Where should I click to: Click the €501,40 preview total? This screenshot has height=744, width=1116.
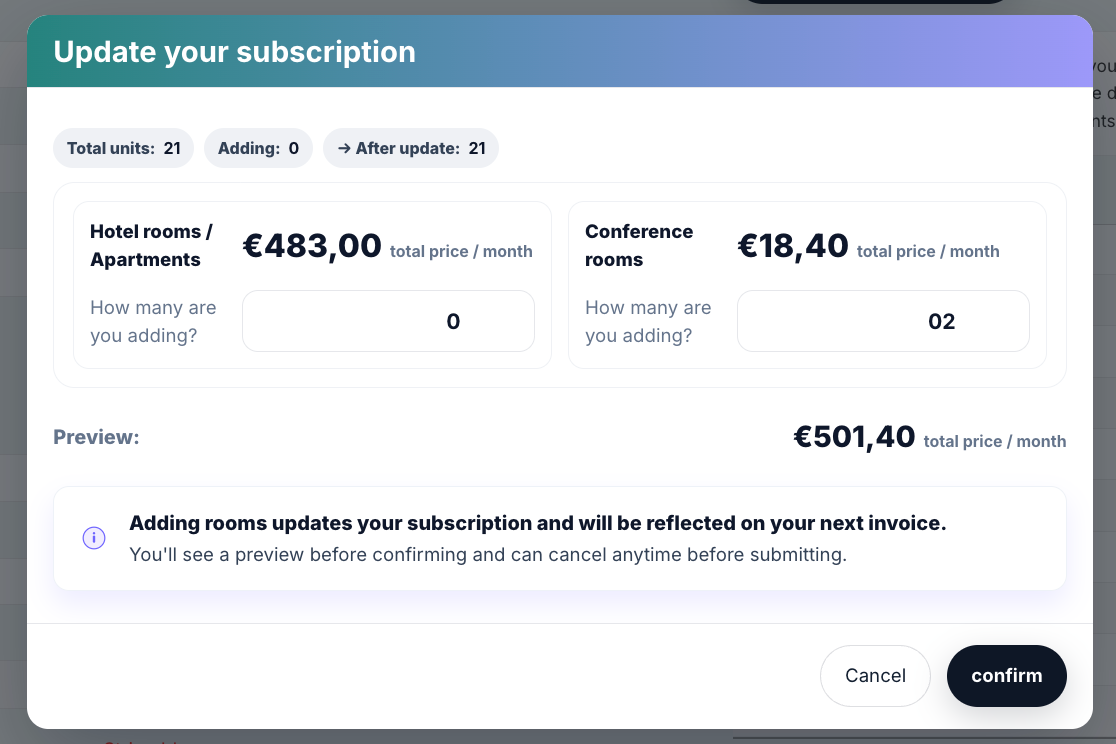(x=854, y=437)
